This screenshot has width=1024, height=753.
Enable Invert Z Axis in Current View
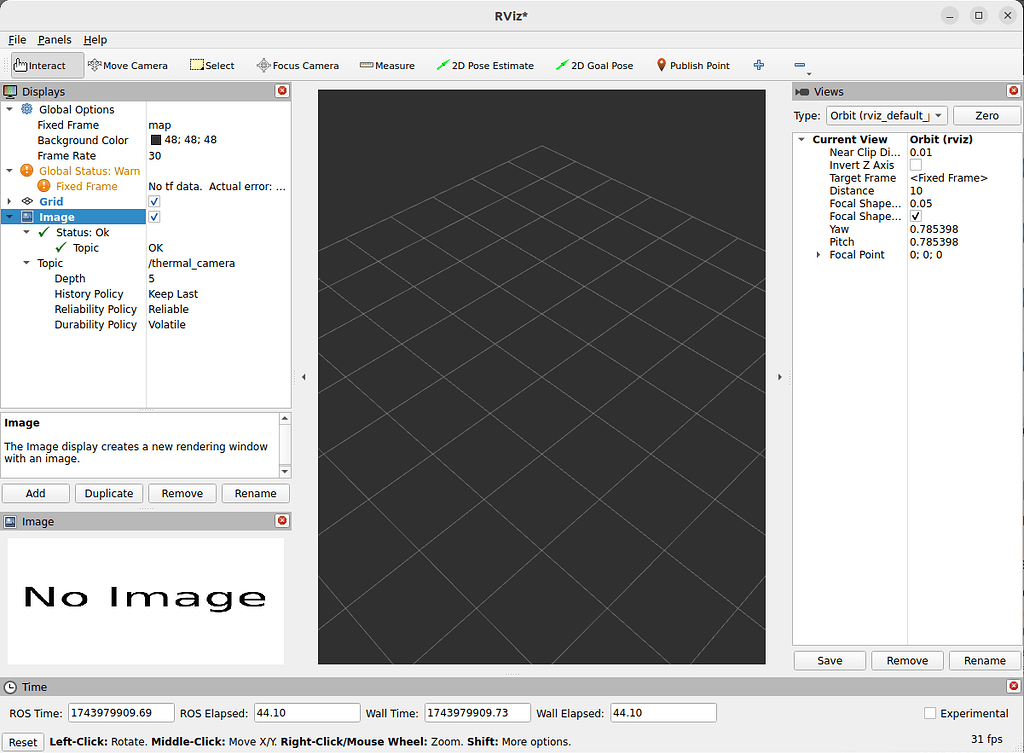pos(916,165)
